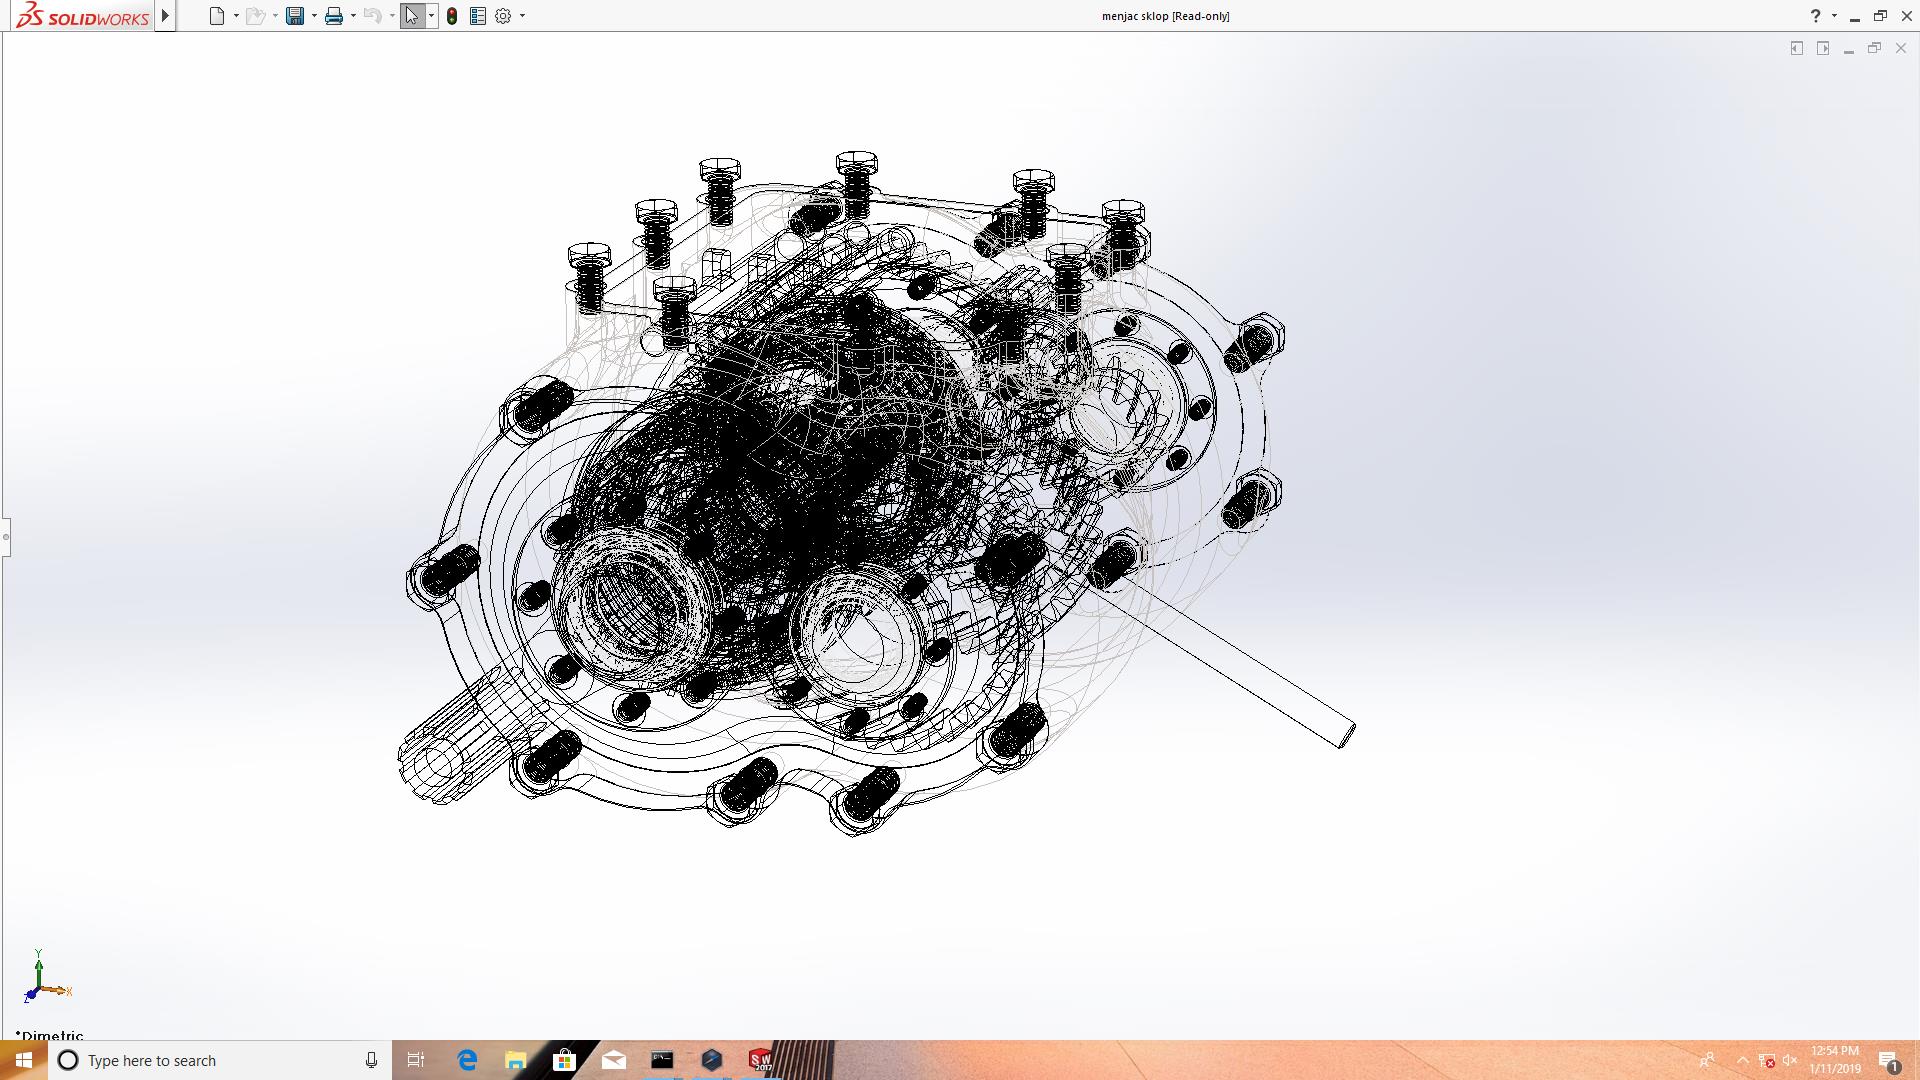The width and height of the screenshot is (1920, 1080).
Task: Expand the Help dropdown arrow
Action: [x=1834, y=16]
